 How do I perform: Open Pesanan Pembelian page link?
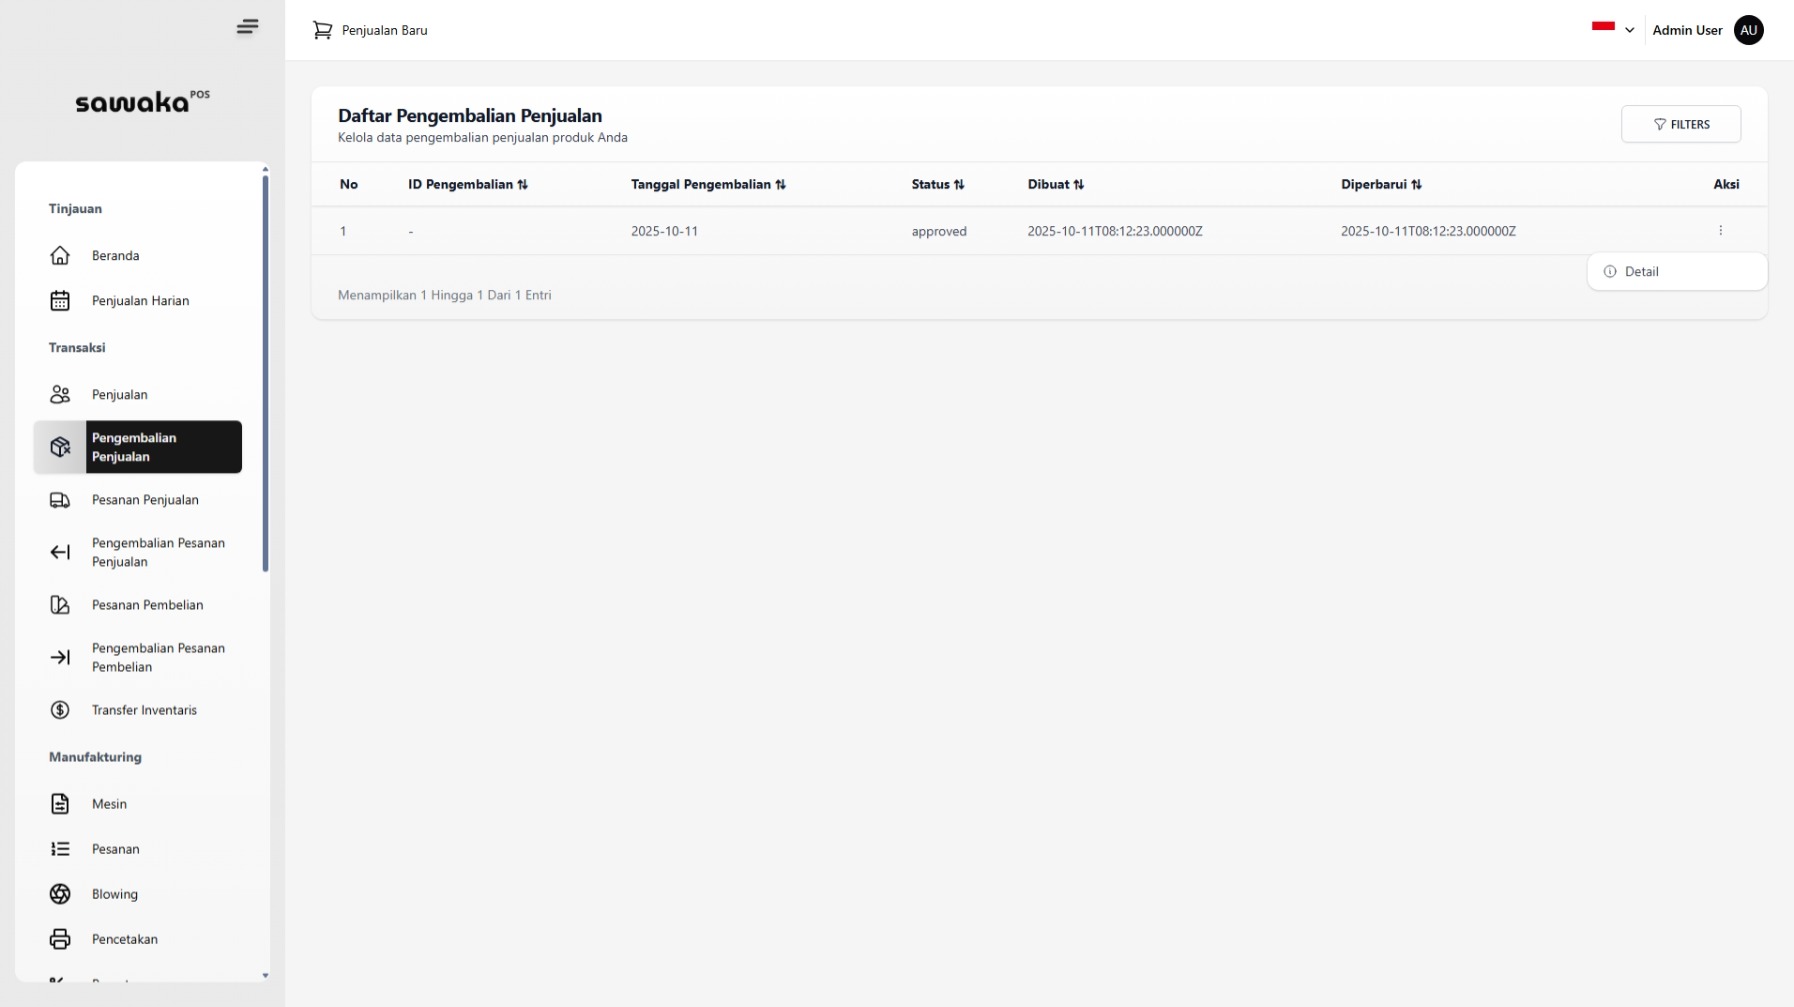click(x=147, y=605)
